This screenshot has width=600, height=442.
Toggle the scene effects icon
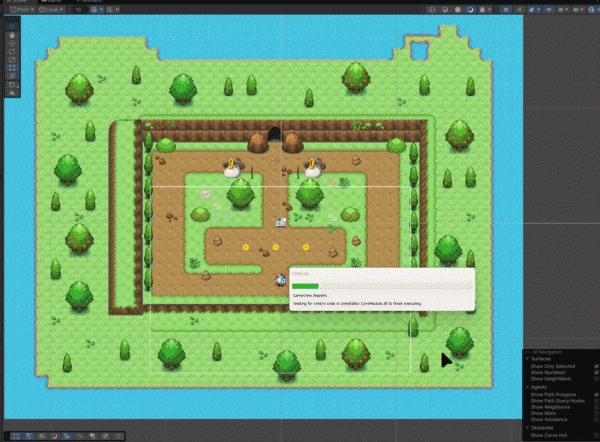click(532, 10)
